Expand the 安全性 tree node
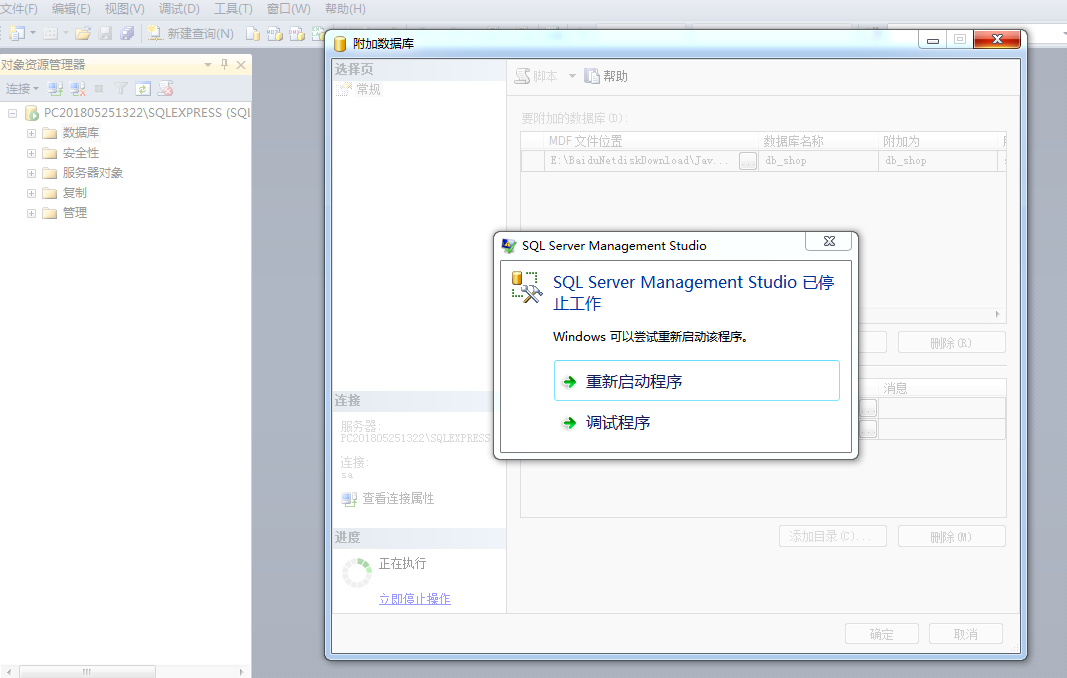Image resolution: width=1067 pixels, height=678 pixels. (x=31, y=153)
